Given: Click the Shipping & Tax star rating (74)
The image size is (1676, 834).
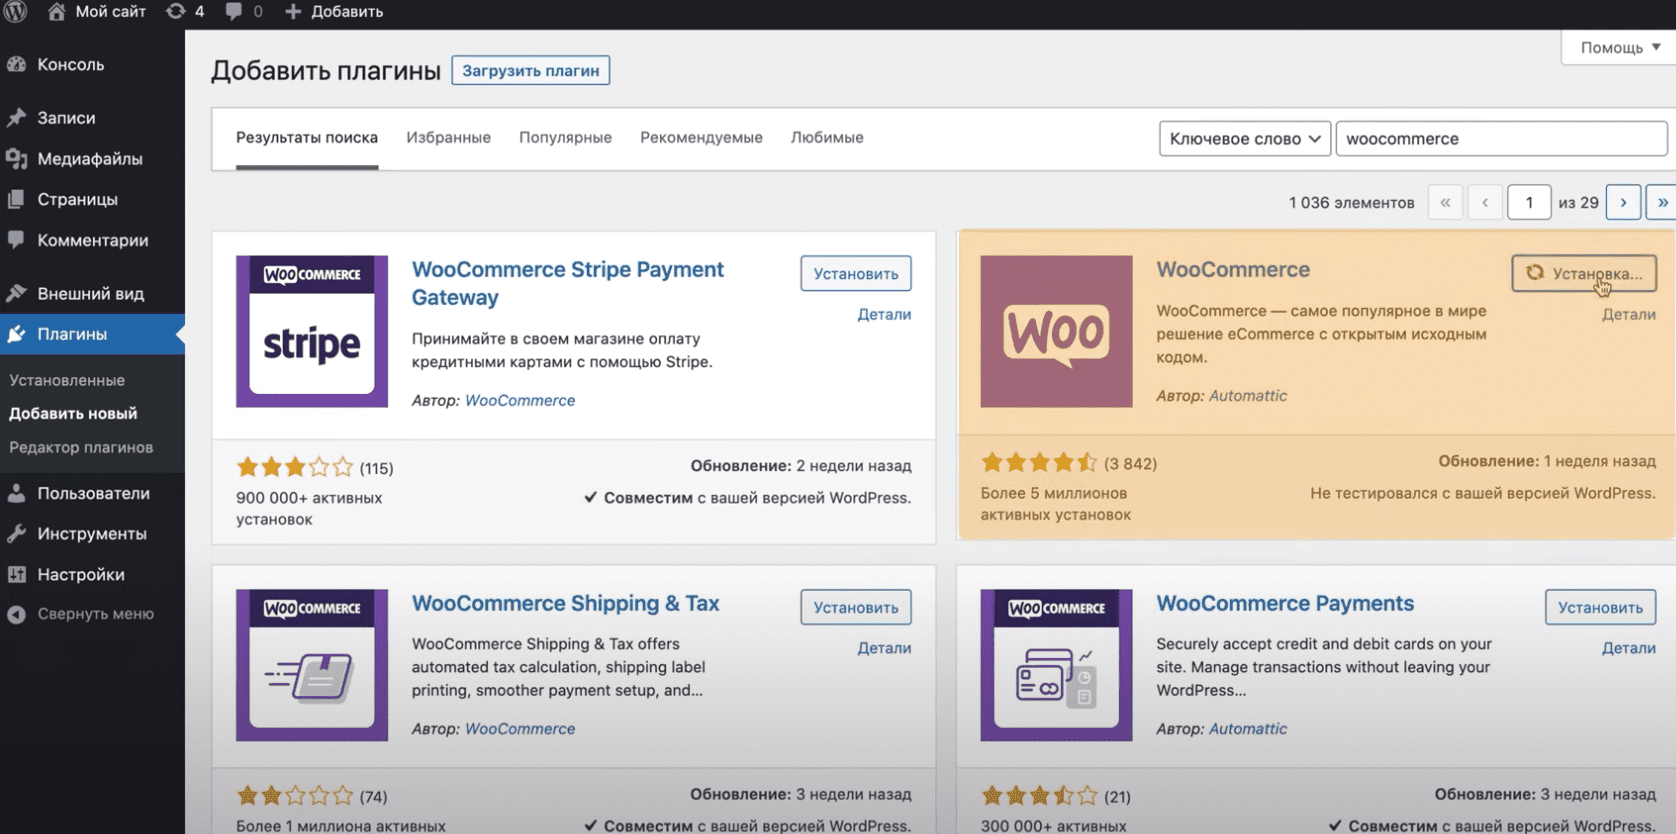Looking at the screenshot, I should 295,796.
